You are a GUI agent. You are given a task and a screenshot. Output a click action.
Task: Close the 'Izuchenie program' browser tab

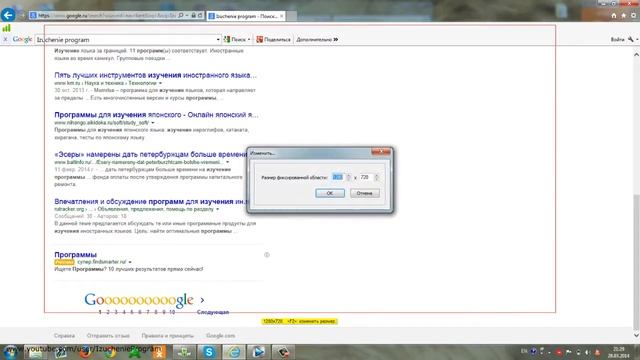282,16
